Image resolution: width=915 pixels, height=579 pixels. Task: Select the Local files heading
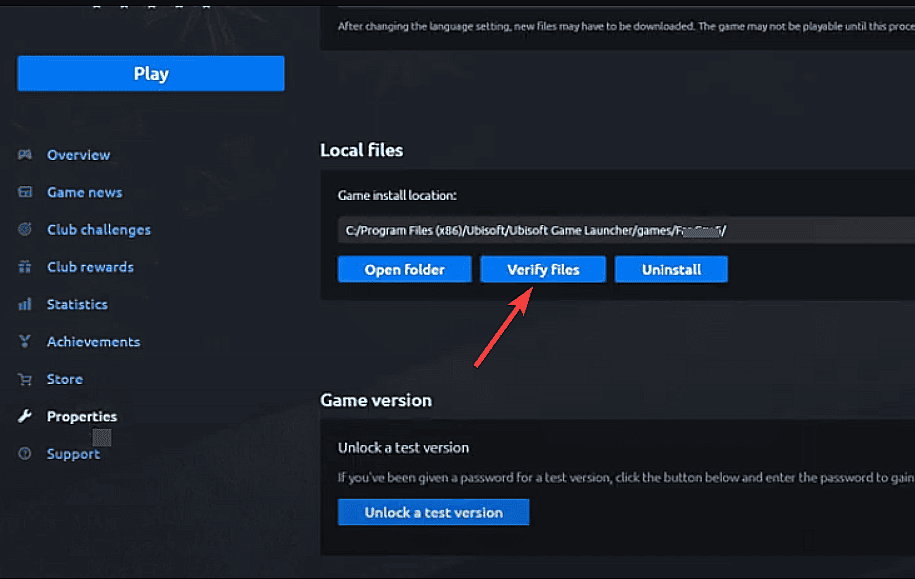click(x=361, y=150)
